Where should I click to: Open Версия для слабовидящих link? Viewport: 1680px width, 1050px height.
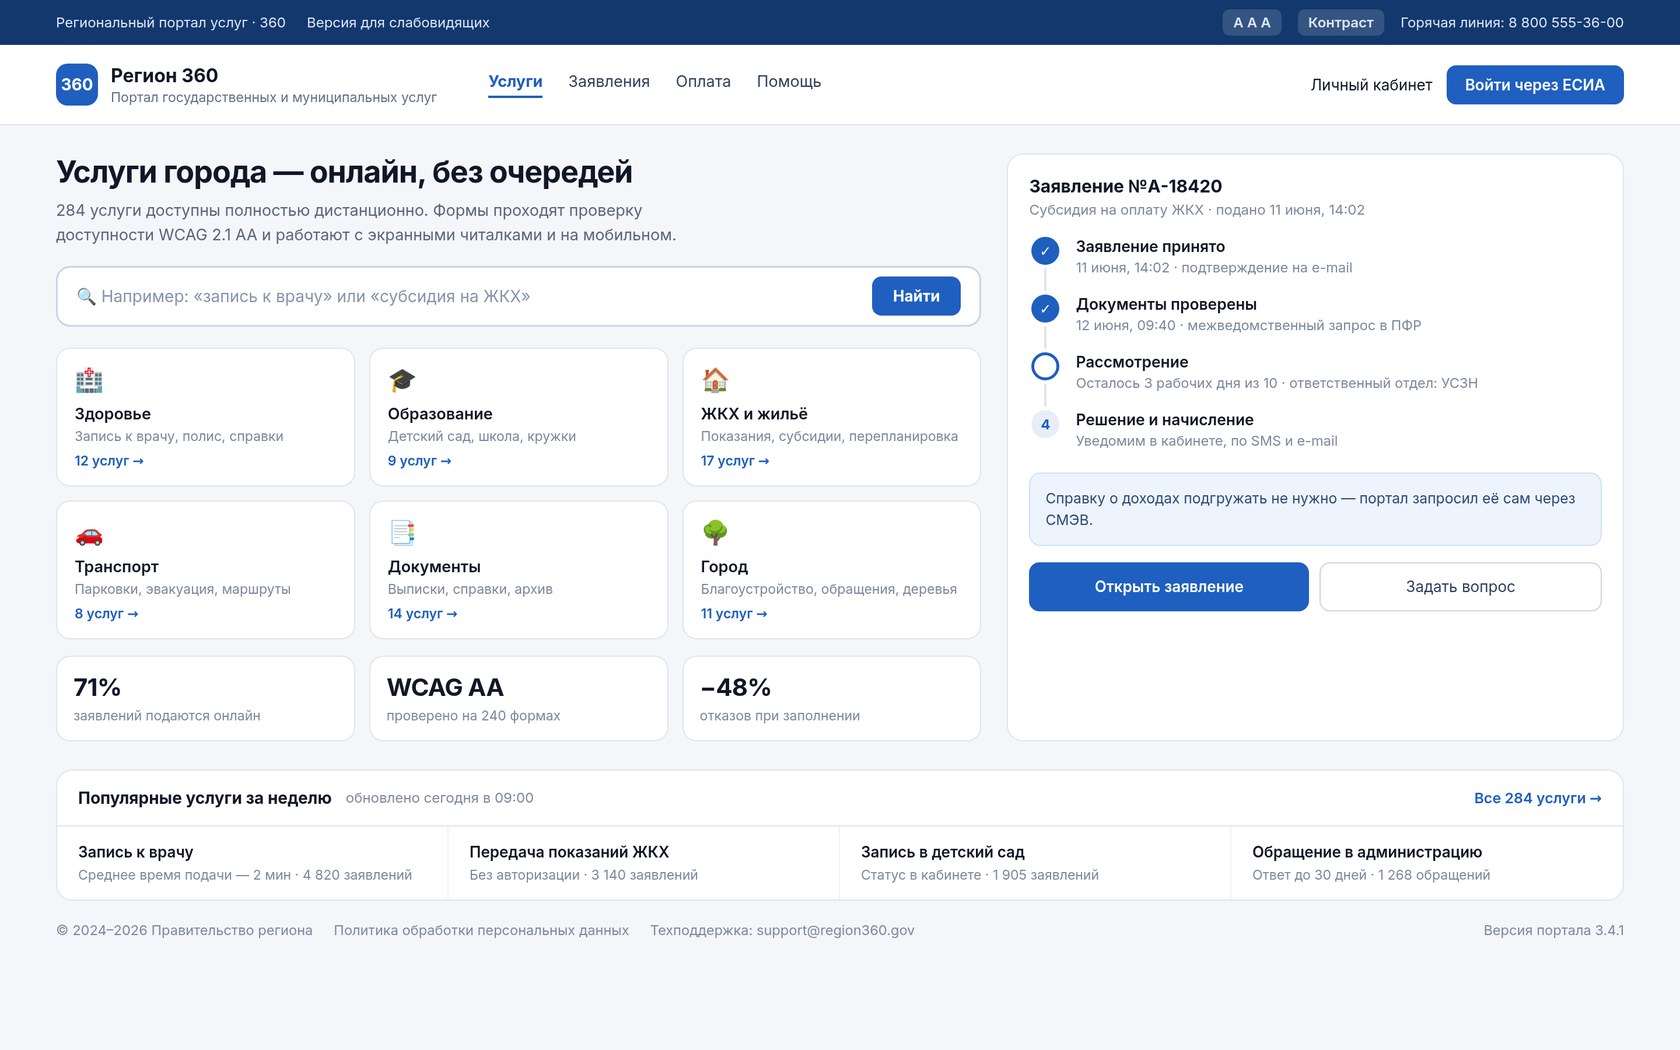coord(398,22)
